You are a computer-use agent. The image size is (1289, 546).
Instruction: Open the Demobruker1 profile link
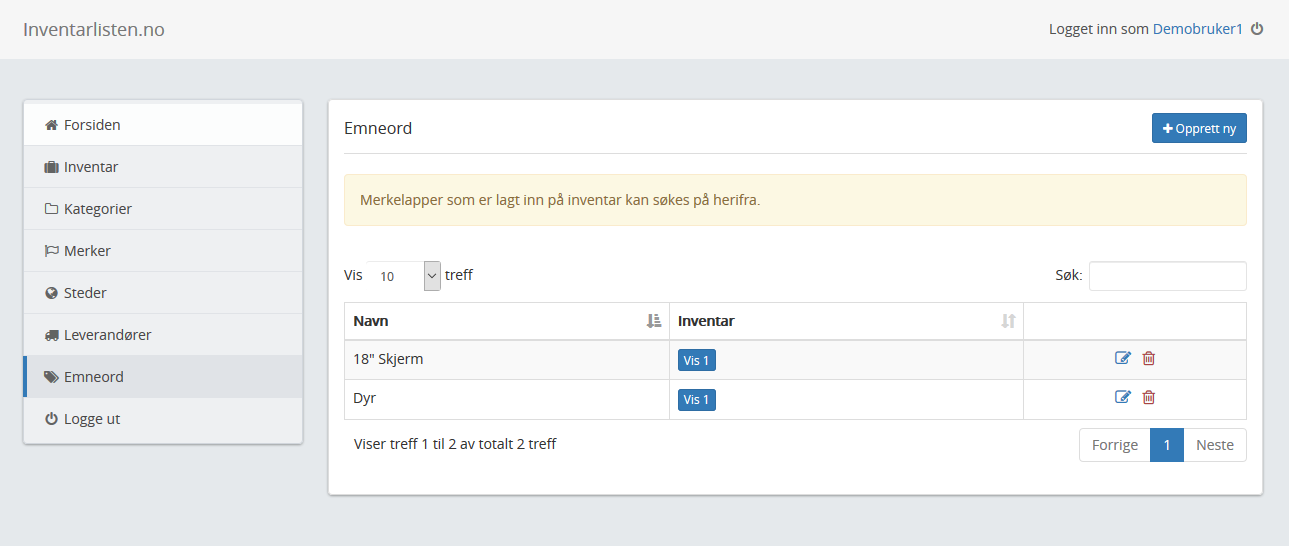pos(1197,29)
